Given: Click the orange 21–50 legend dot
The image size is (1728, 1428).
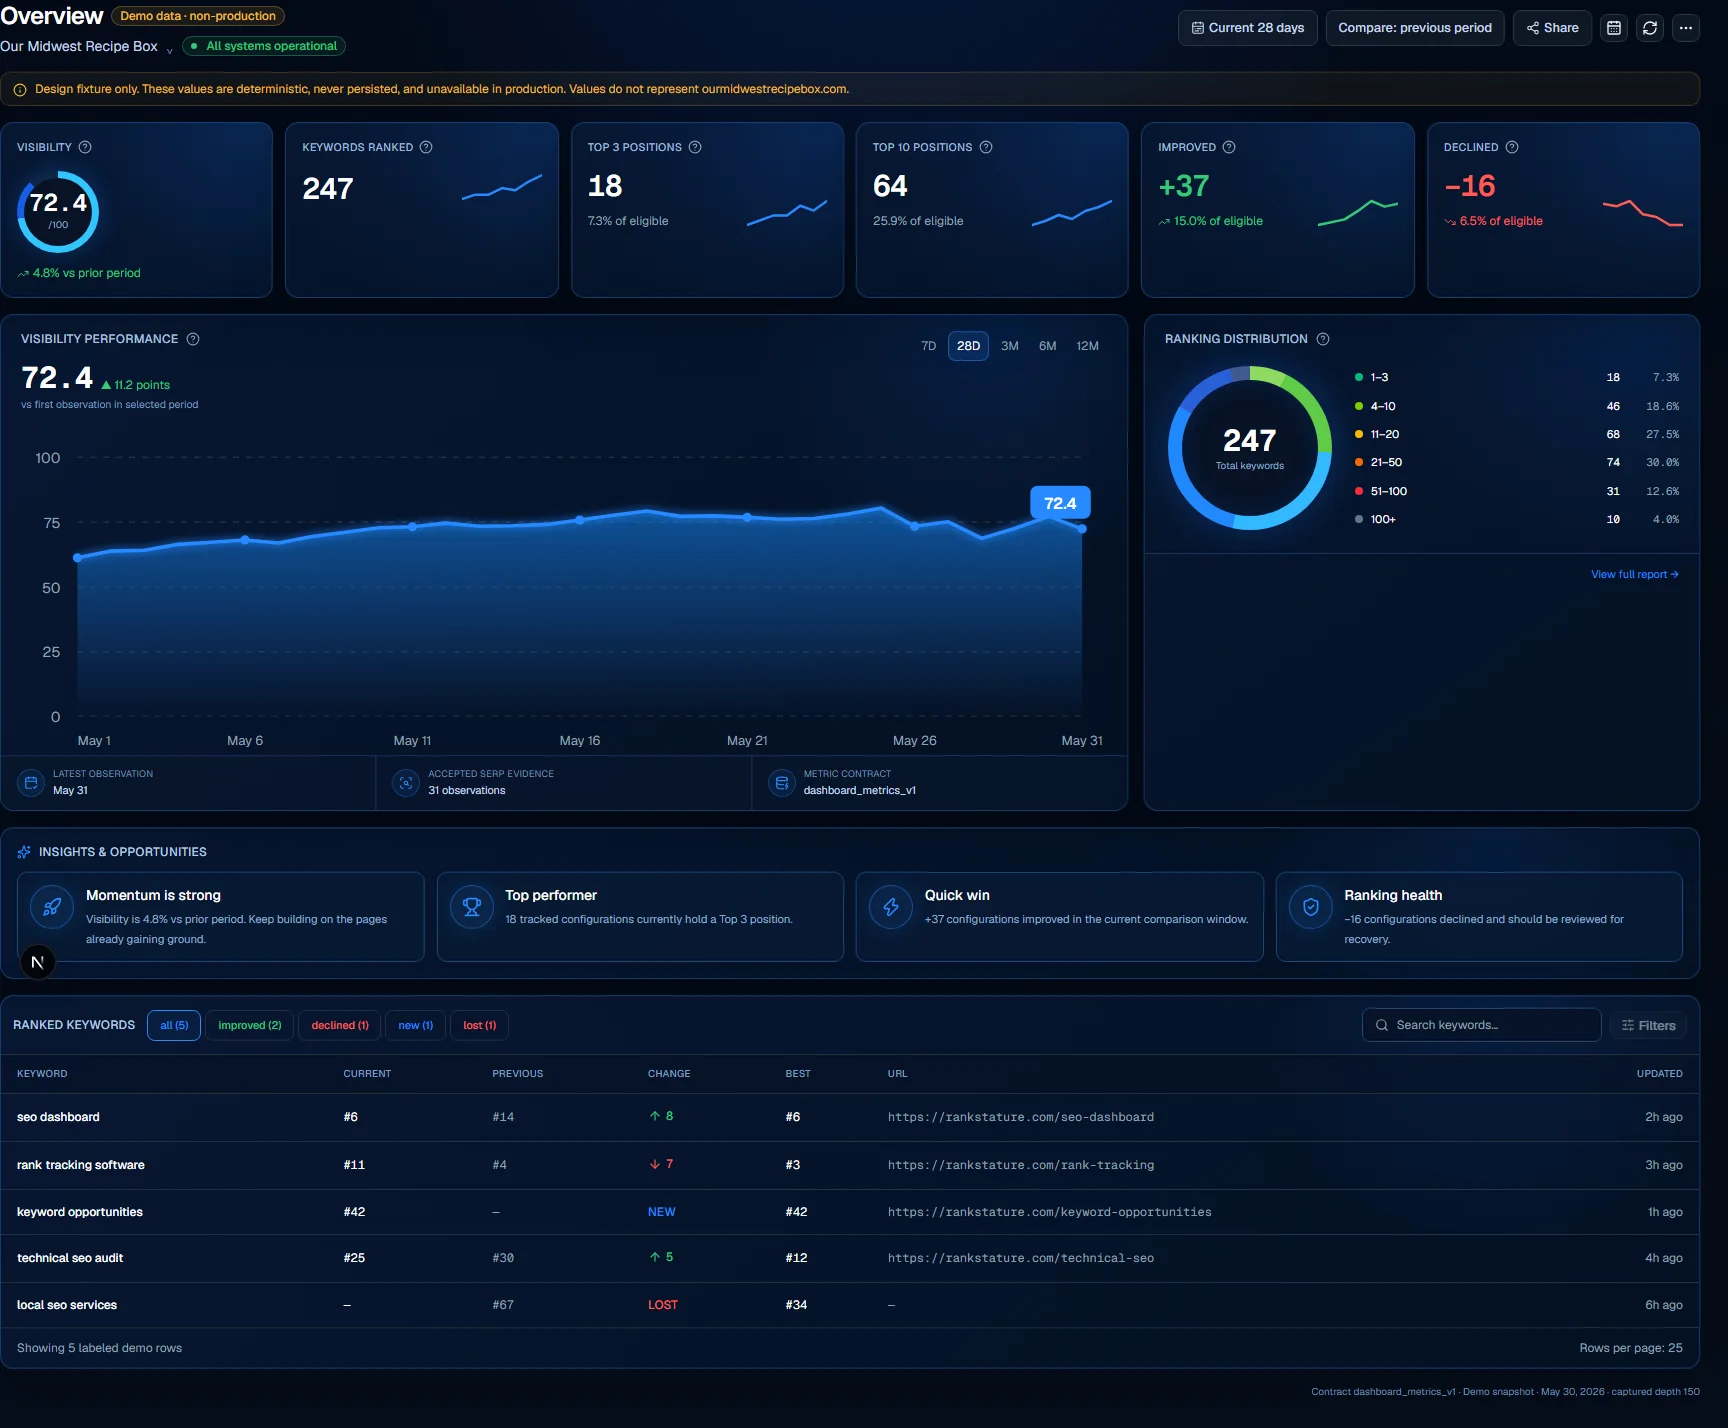Looking at the screenshot, I should pyautogui.click(x=1359, y=462).
